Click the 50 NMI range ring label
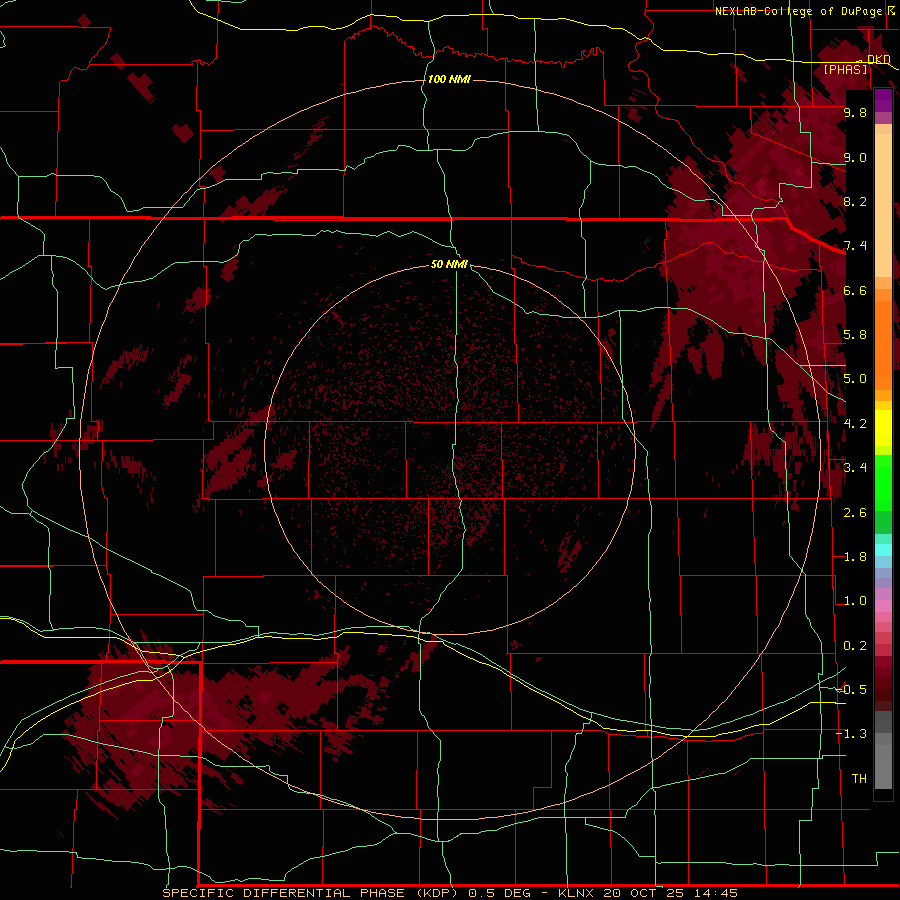The image size is (900, 900). pos(449,264)
